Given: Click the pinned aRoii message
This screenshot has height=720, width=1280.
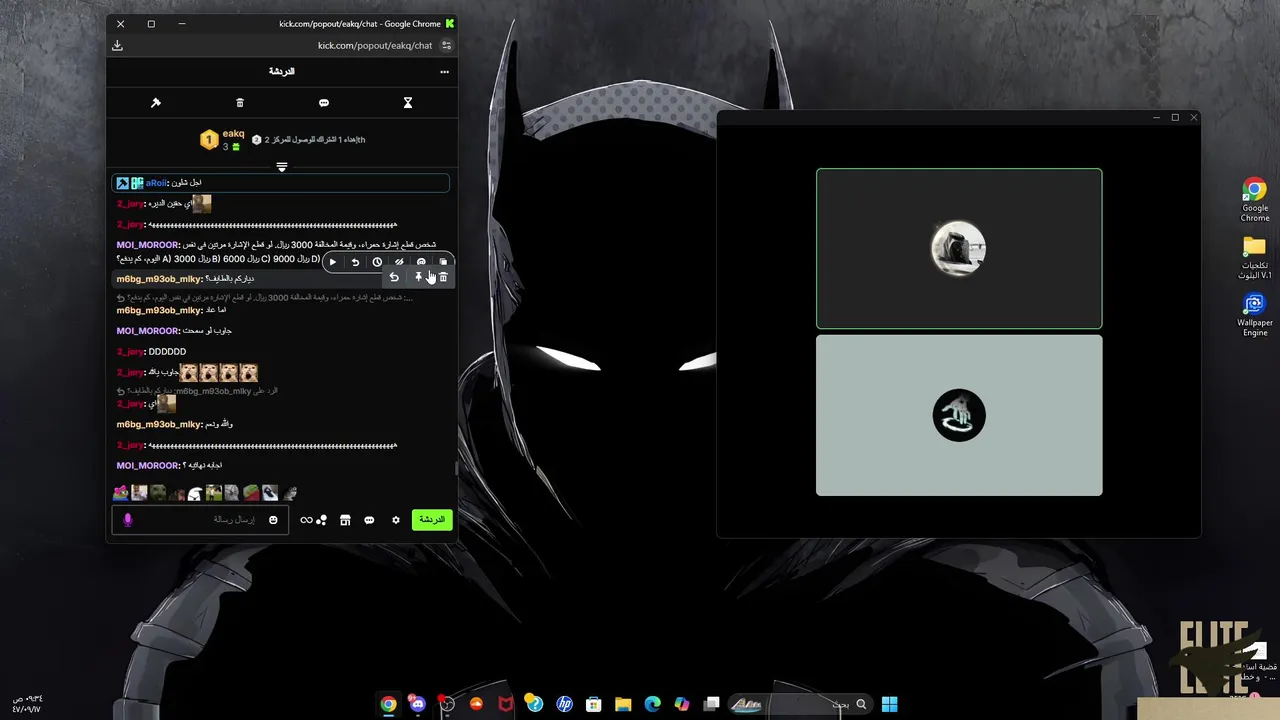Looking at the screenshot, I should (281, 183).
